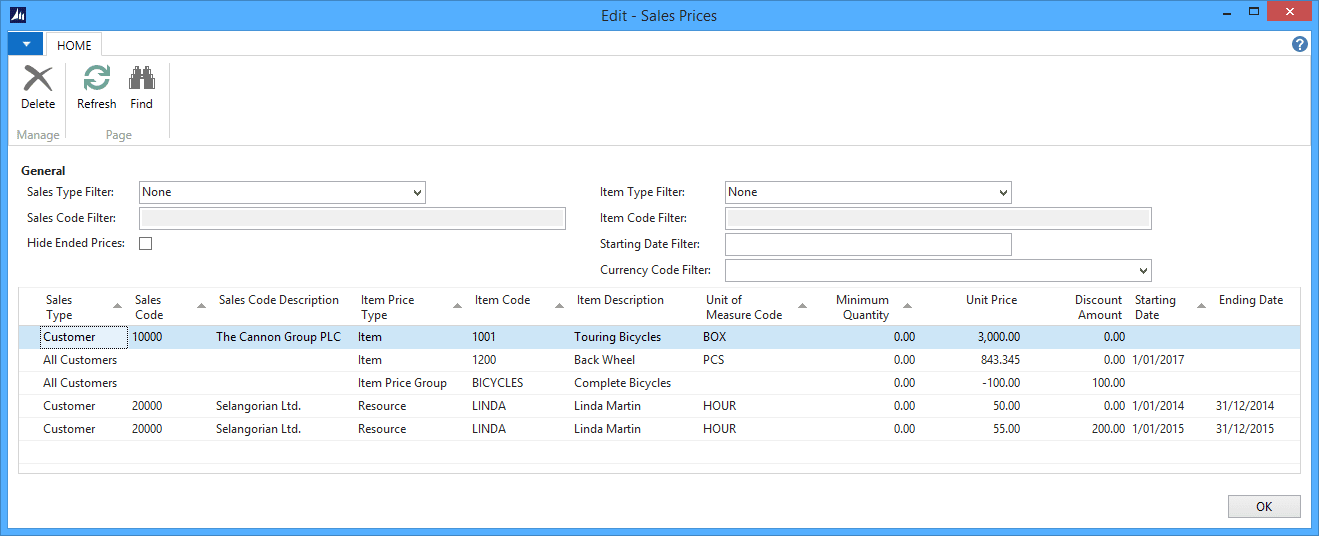This screenshot has width=1319, height=536.
Task: Click the 50.00 unit price cell
Action: pos(1006,406)
